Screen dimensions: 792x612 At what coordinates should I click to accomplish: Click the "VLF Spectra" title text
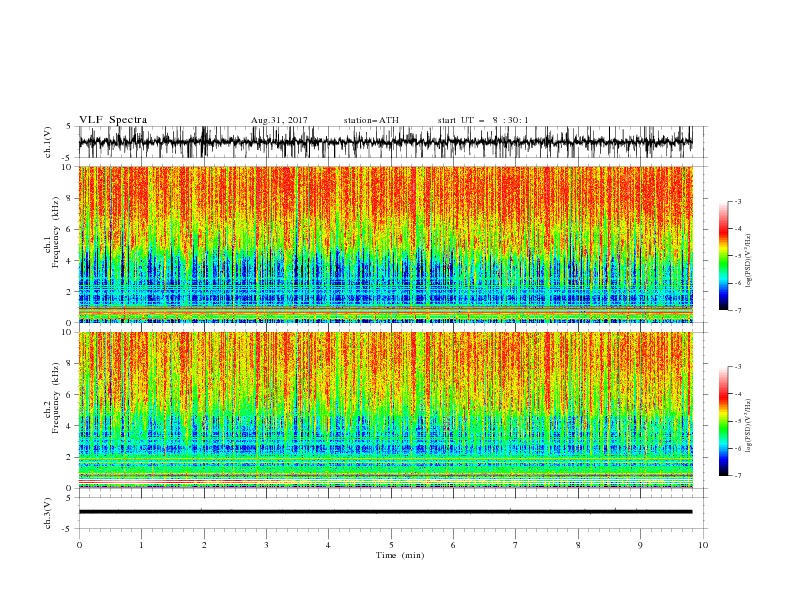click(113, 120)
